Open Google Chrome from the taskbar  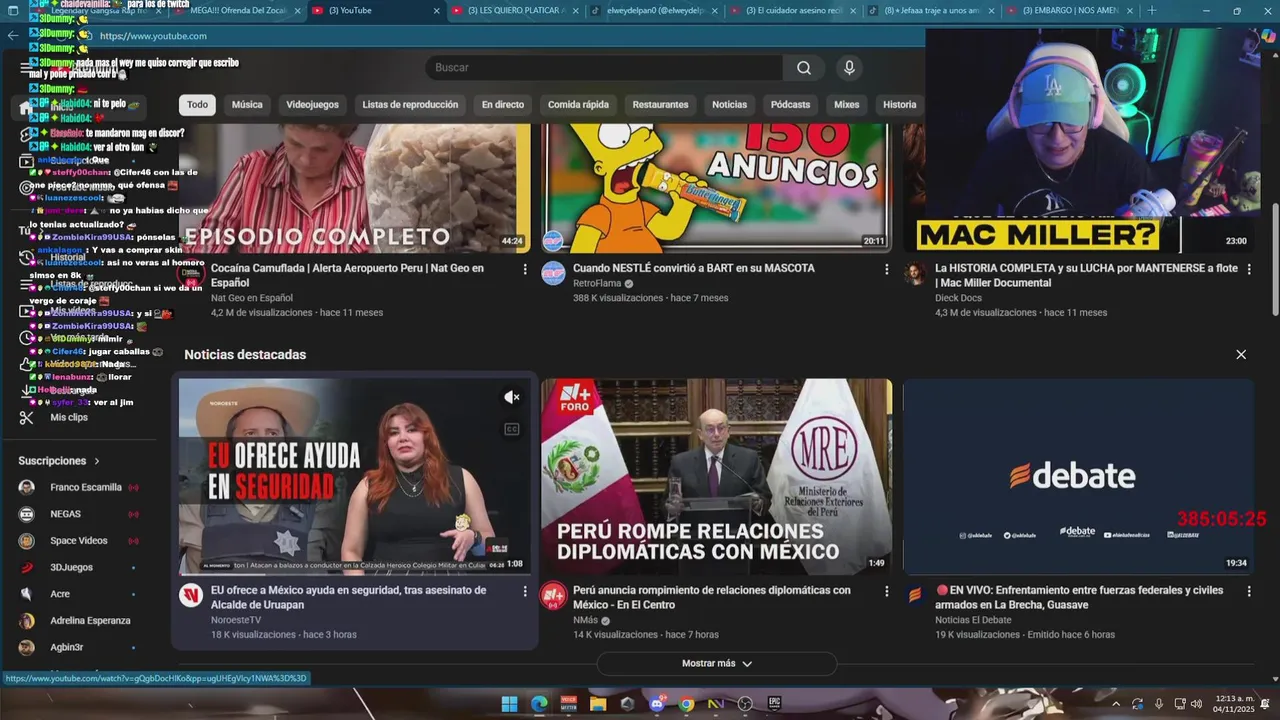tap(687, 703)
